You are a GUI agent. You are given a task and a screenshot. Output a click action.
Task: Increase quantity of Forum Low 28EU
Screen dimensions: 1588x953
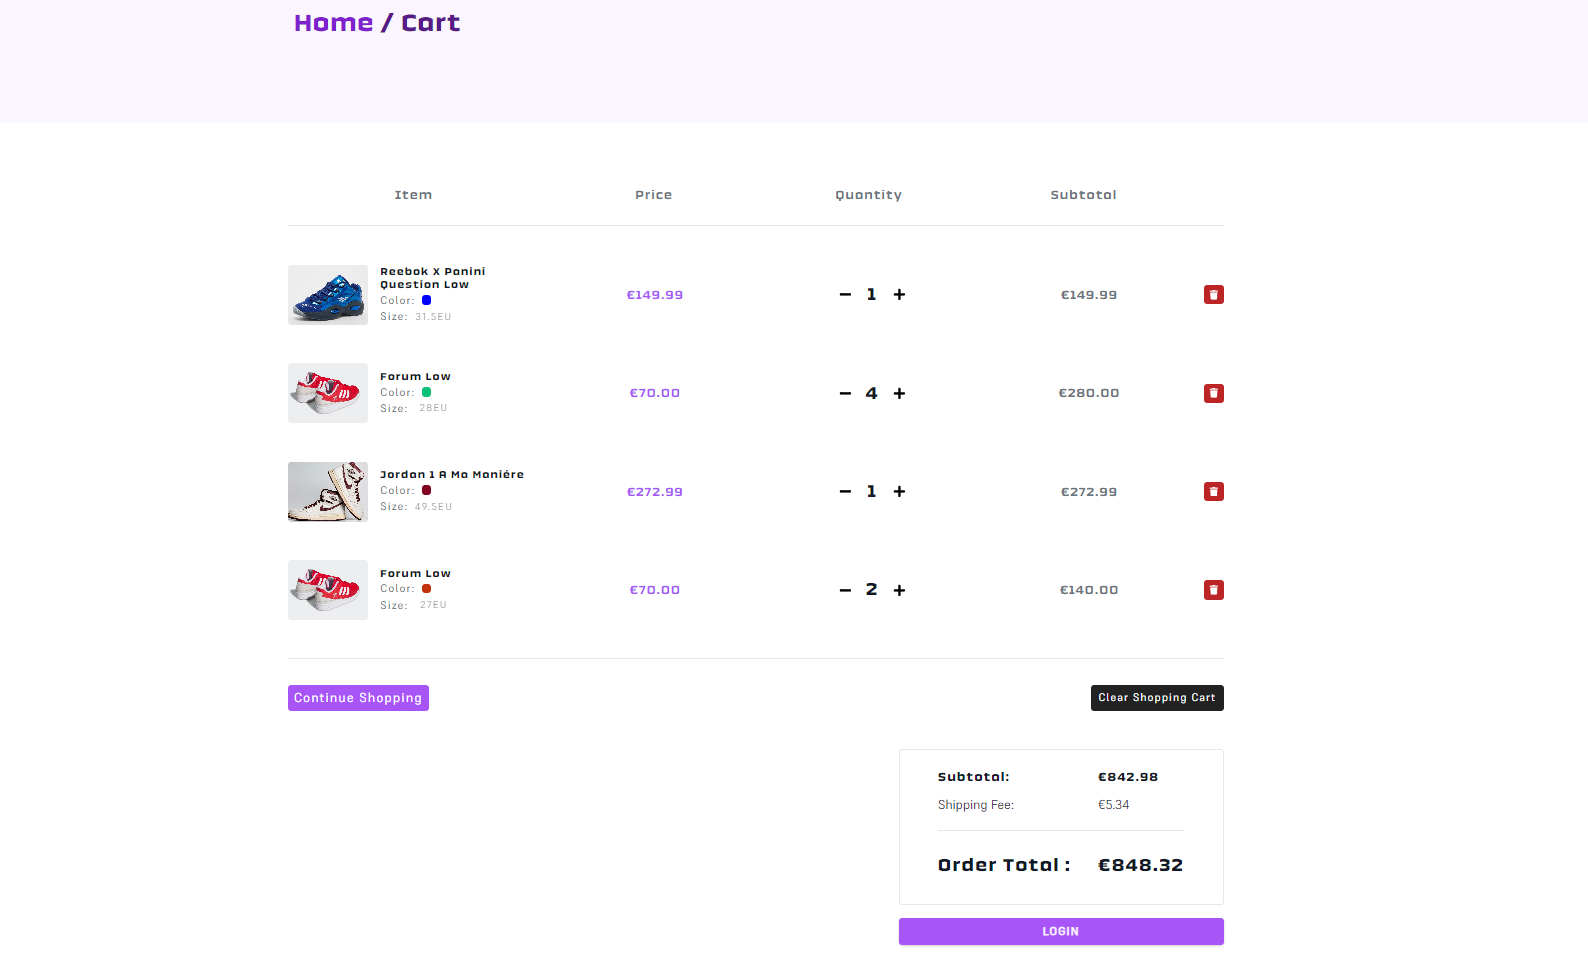(899, 393)
